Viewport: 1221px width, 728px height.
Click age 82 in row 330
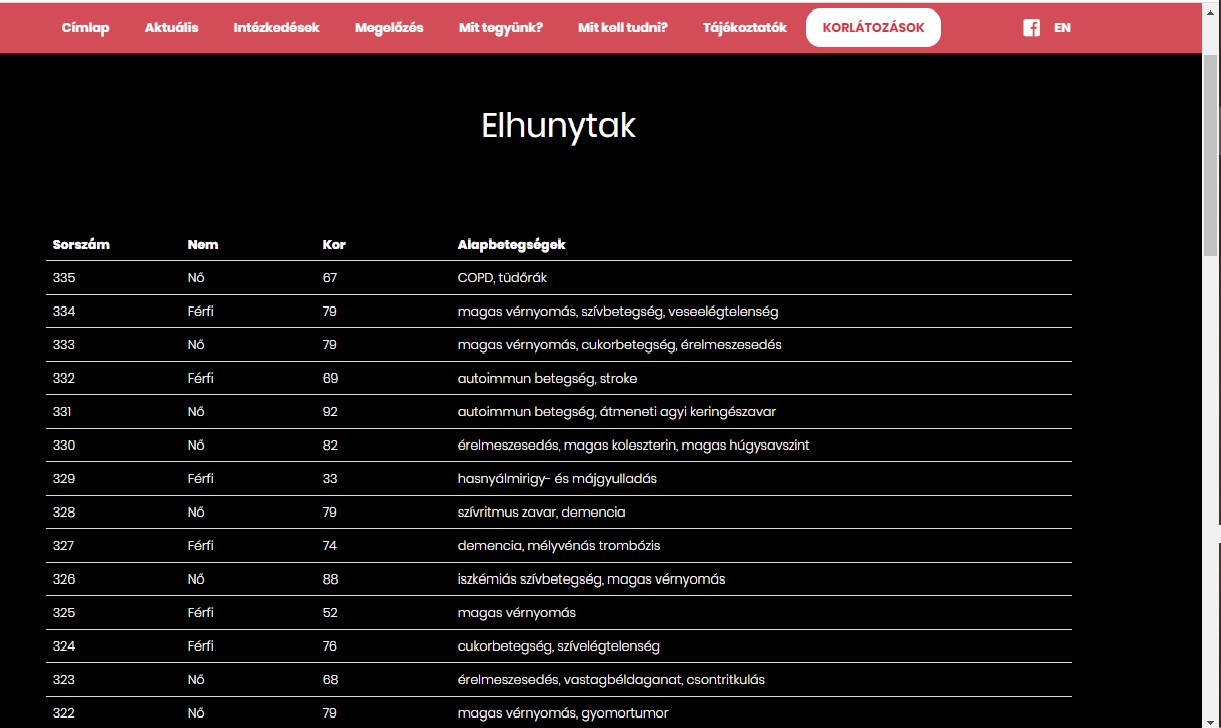(x=330, y=445)
